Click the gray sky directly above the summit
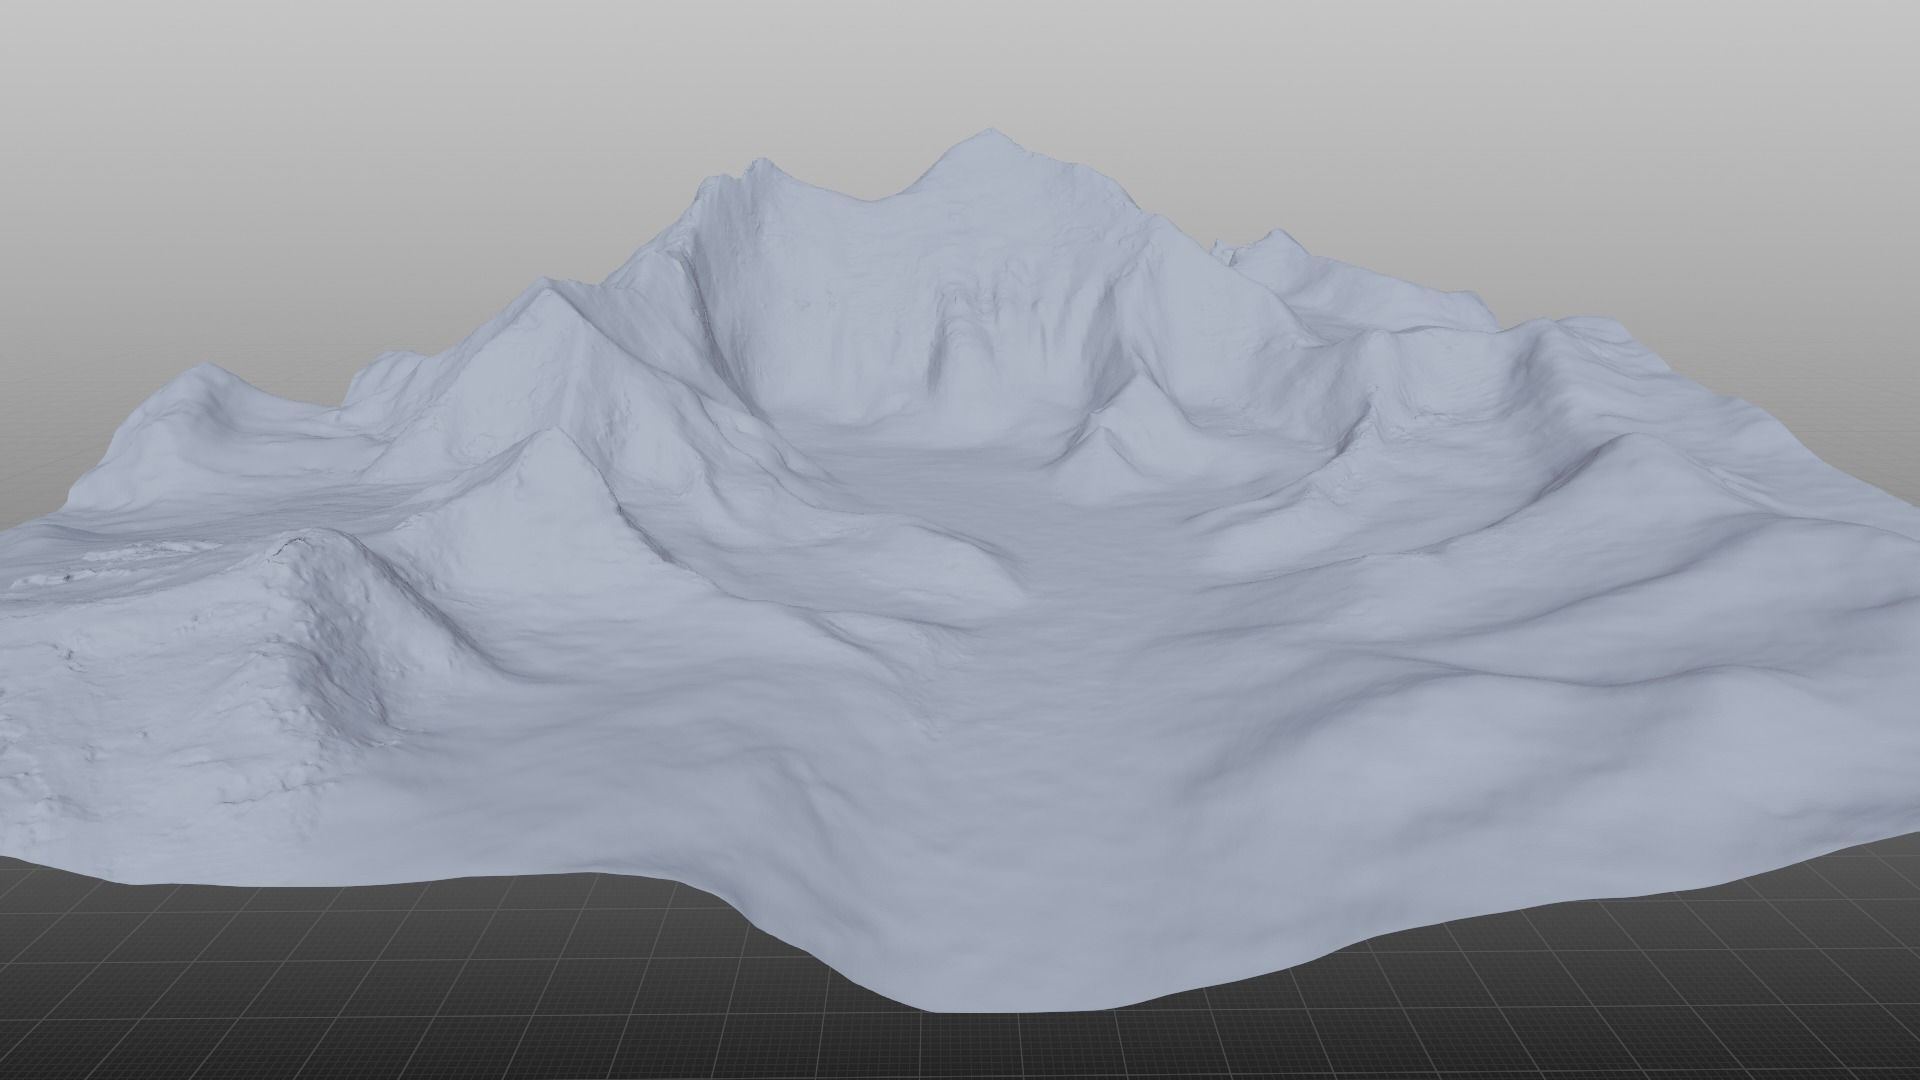The image size is (1920, 1080). tap(988, 60)
